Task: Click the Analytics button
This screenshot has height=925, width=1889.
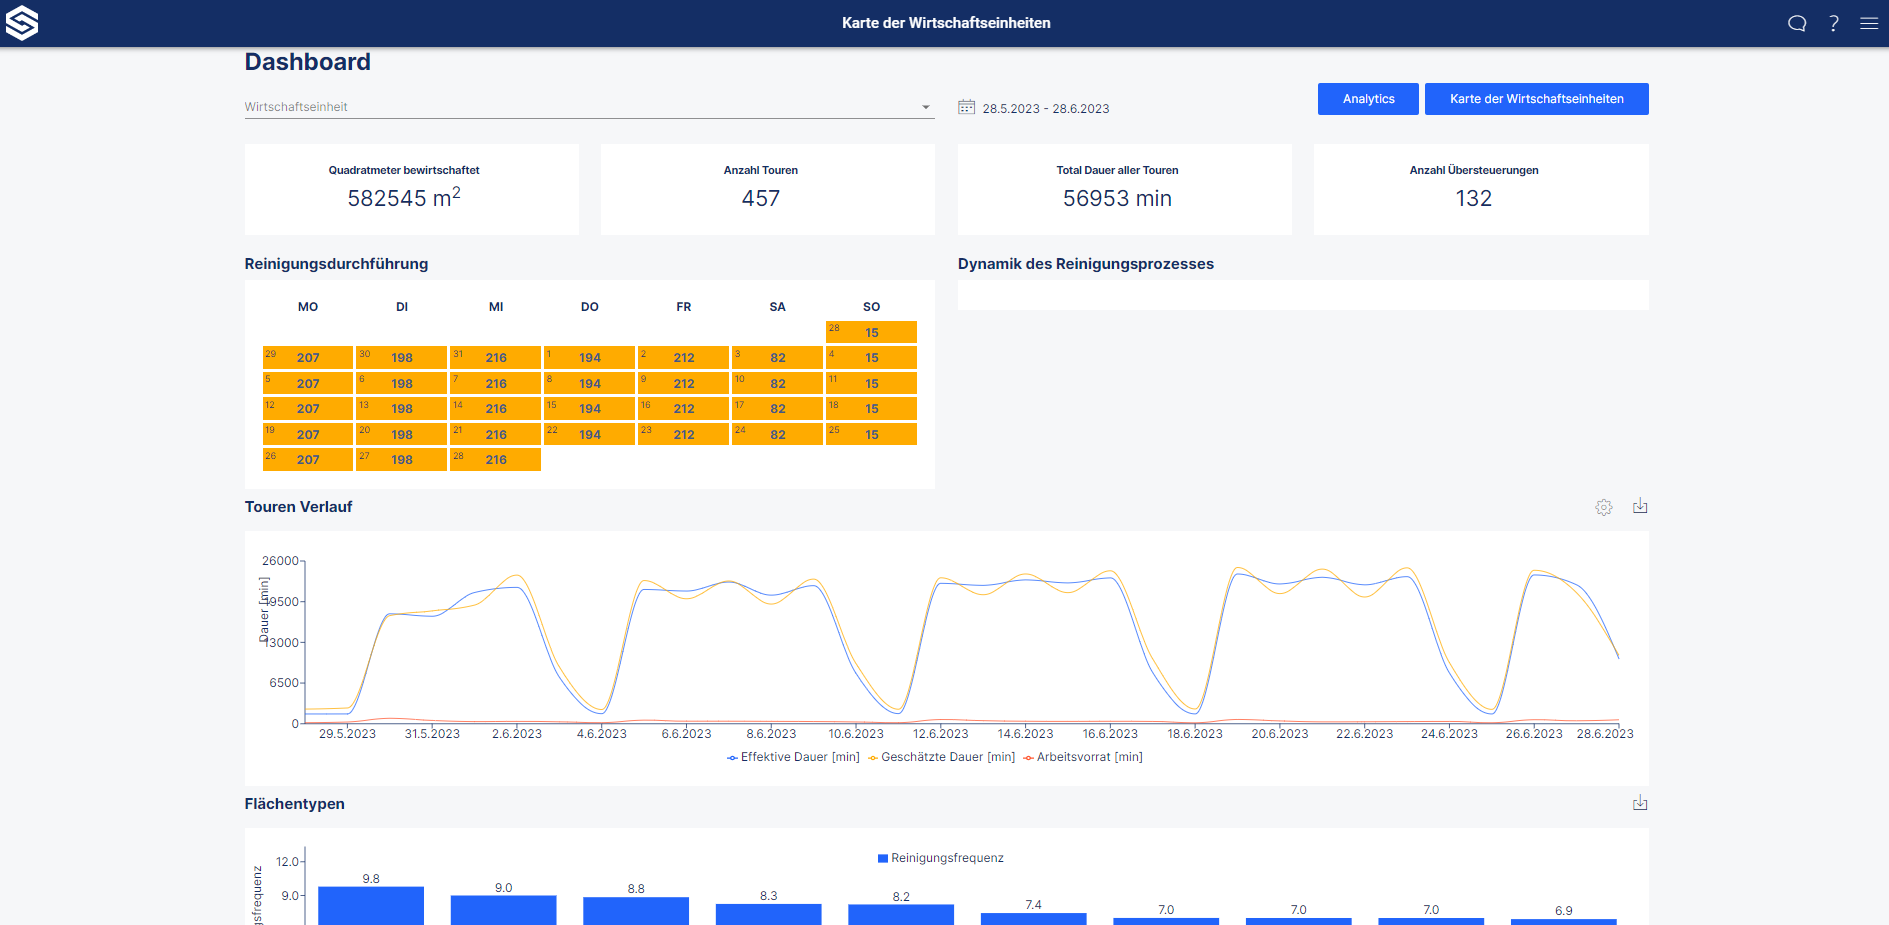Action: [1367, 99]
